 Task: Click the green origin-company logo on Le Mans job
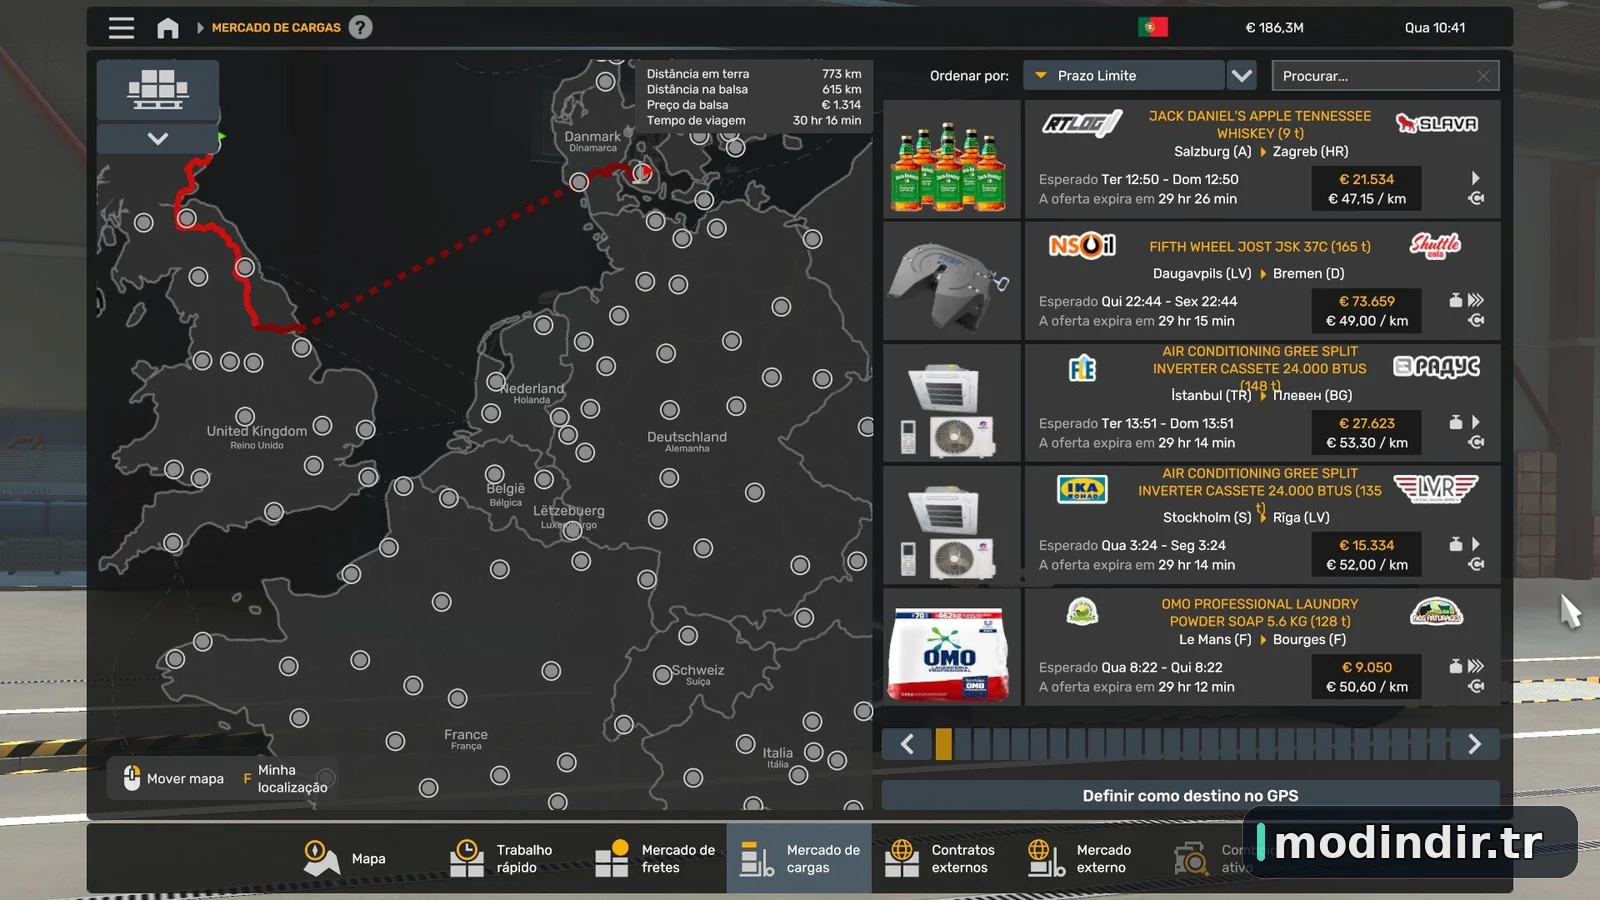pos(1082,611)
